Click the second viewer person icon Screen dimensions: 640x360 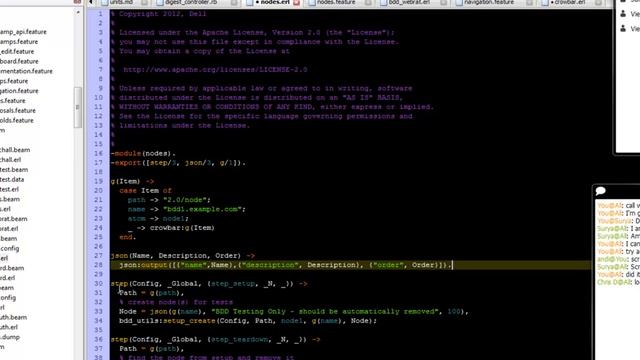coord(623,29)
